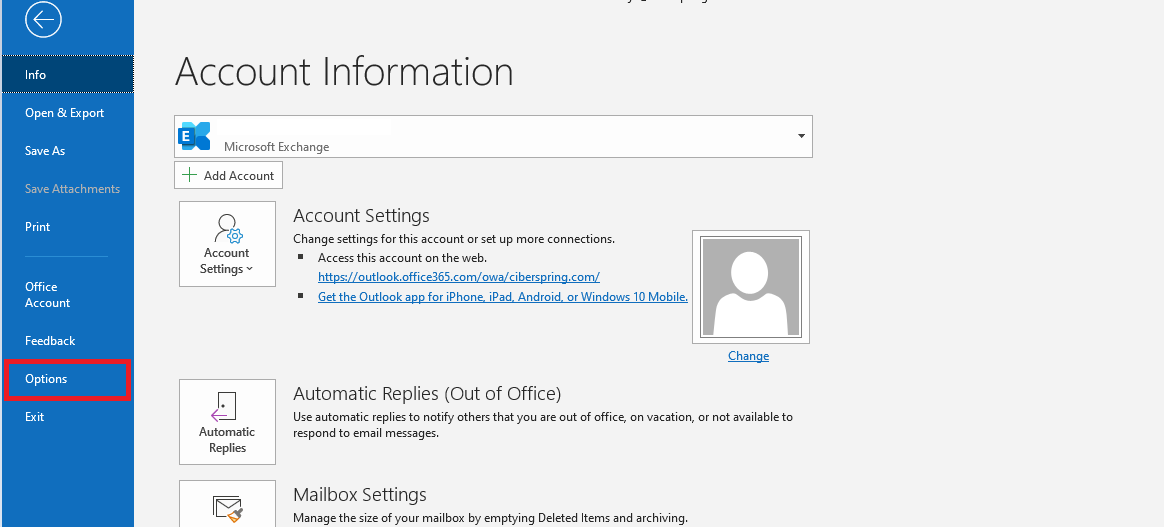Open the Get the Outlook app link

coord(503,296)
